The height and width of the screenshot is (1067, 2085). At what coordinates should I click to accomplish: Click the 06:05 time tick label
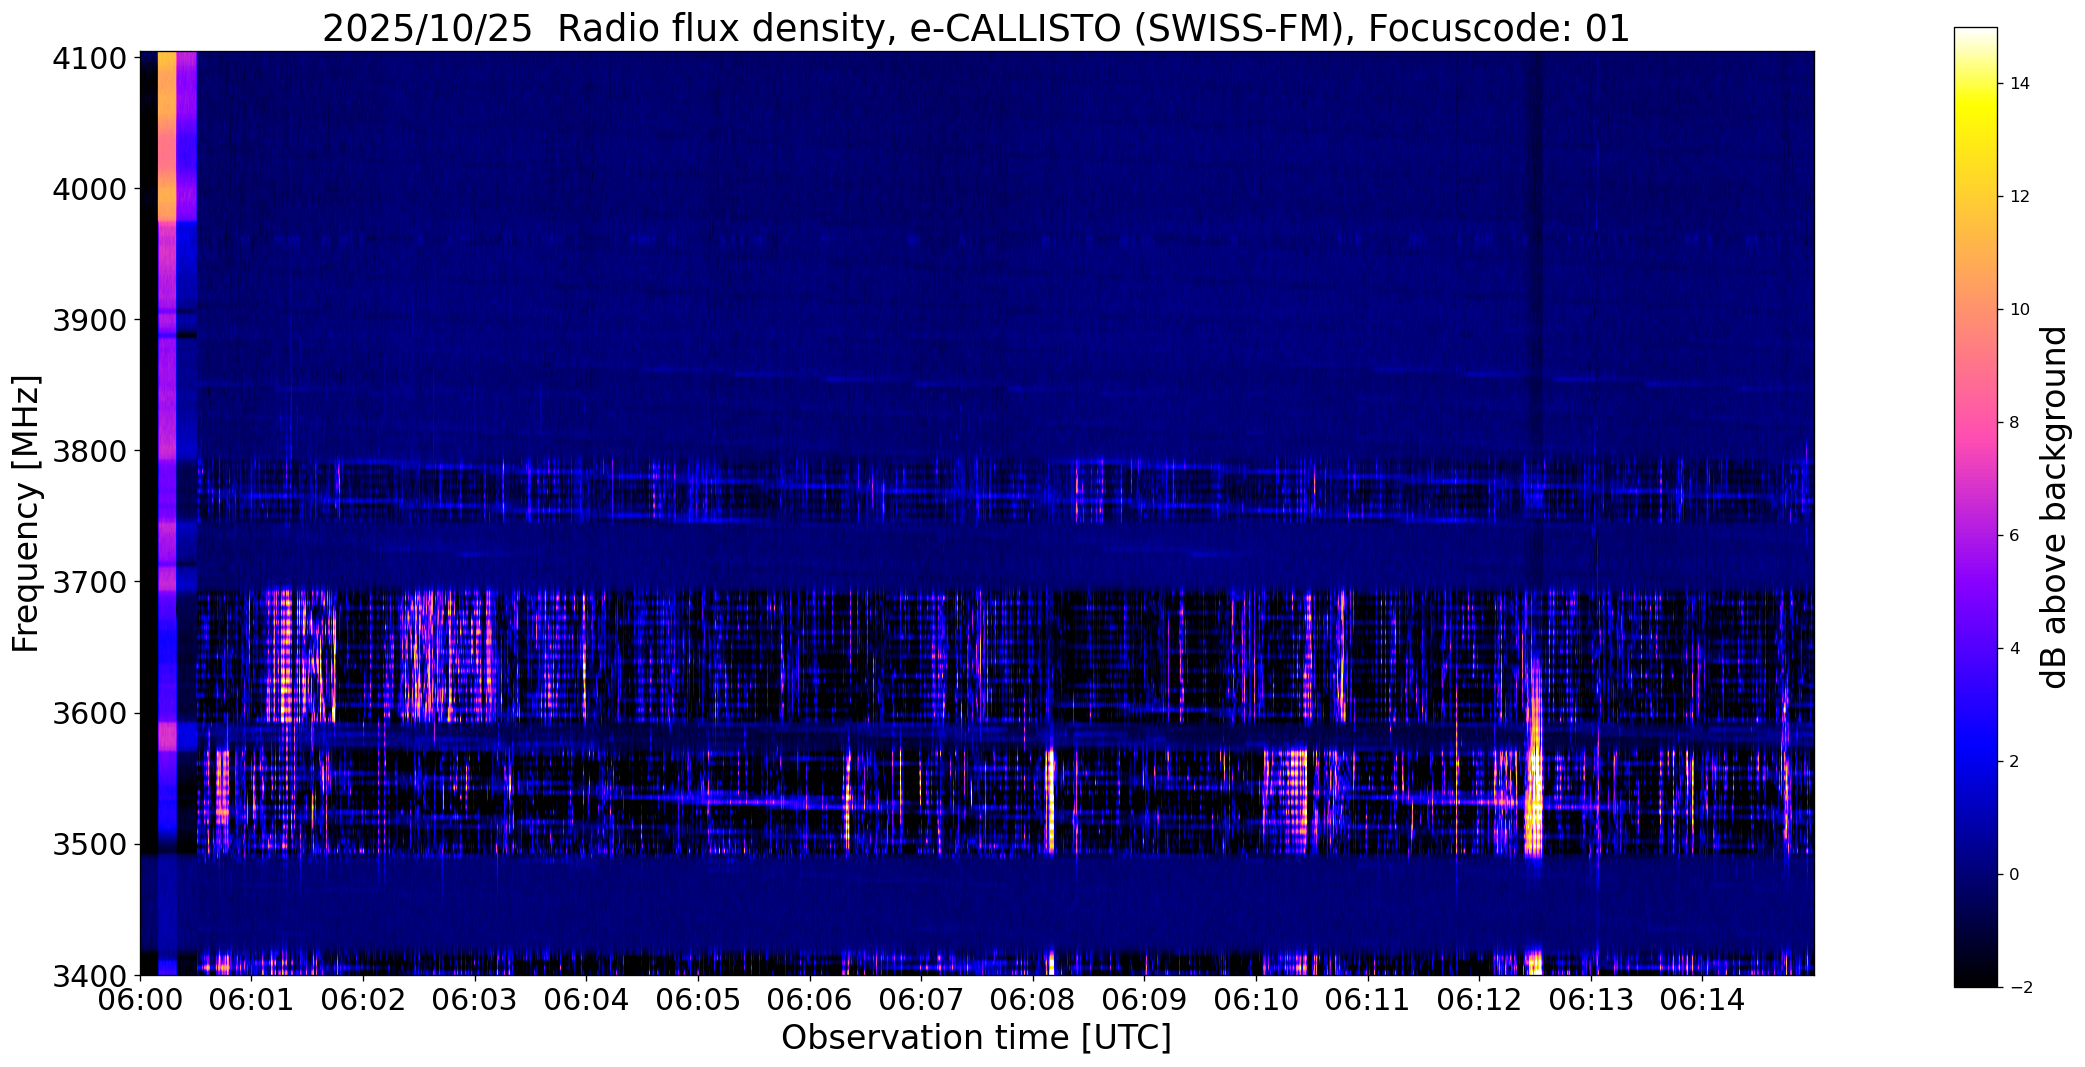[x=698, y=1000]
